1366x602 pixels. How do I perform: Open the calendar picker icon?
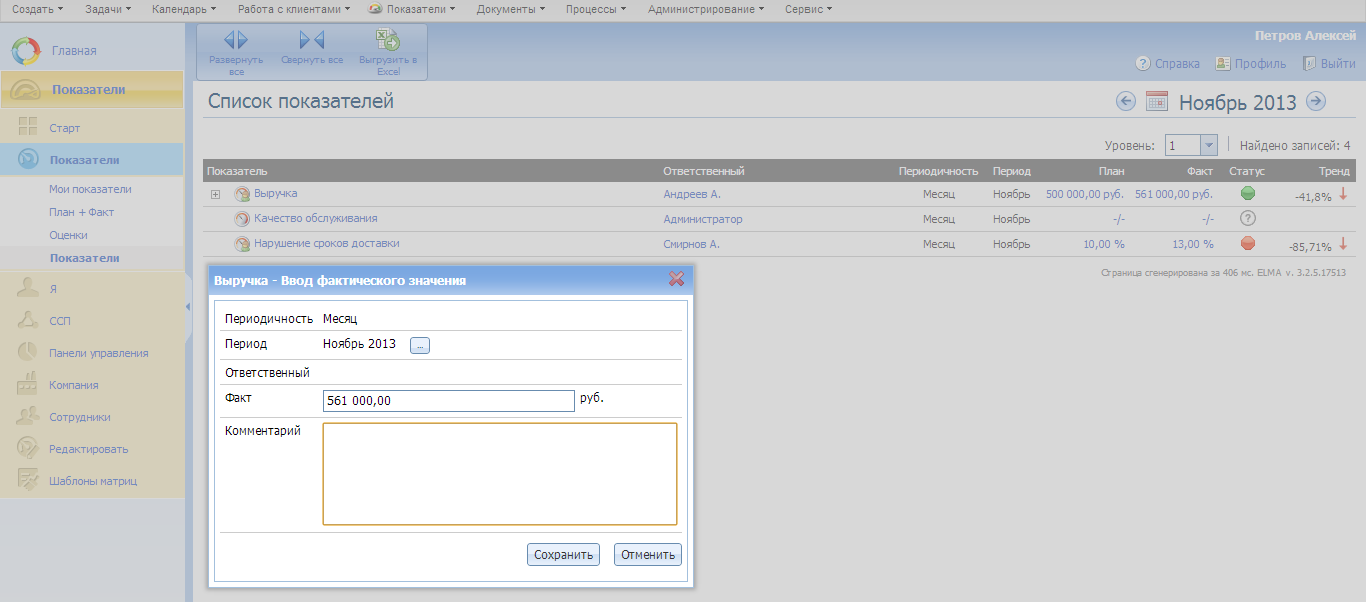tap(1157, 101)
